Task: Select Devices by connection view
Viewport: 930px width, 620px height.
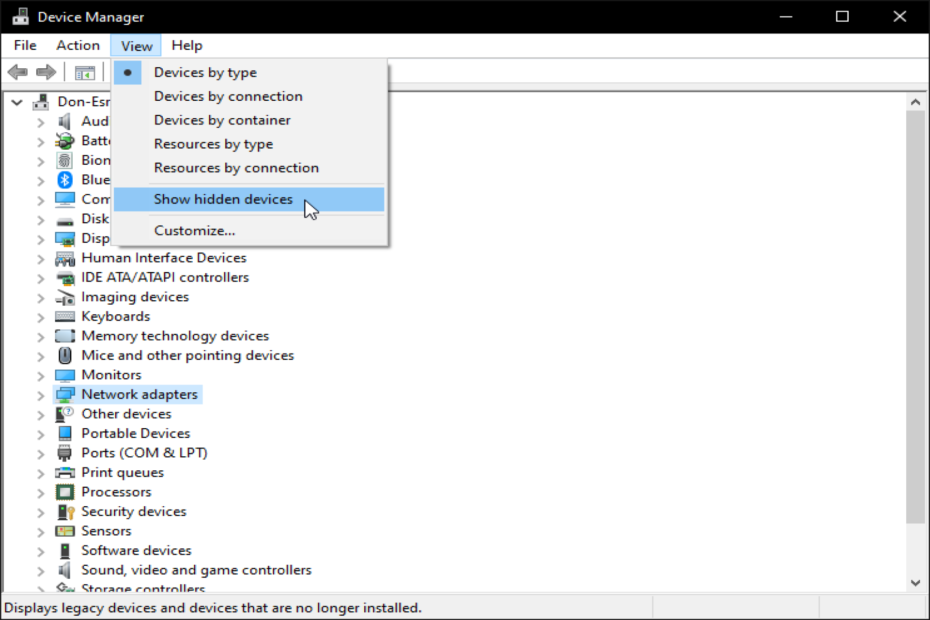Action: click(x=249, y=96)
